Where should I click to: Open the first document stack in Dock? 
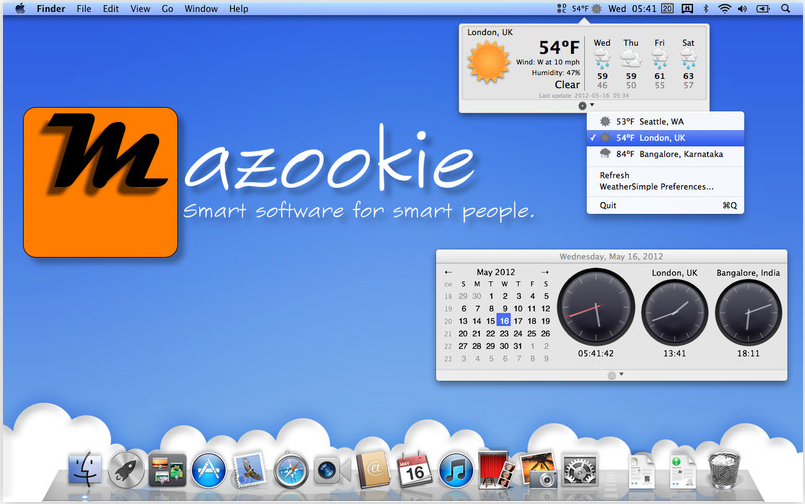coord(641,471)
